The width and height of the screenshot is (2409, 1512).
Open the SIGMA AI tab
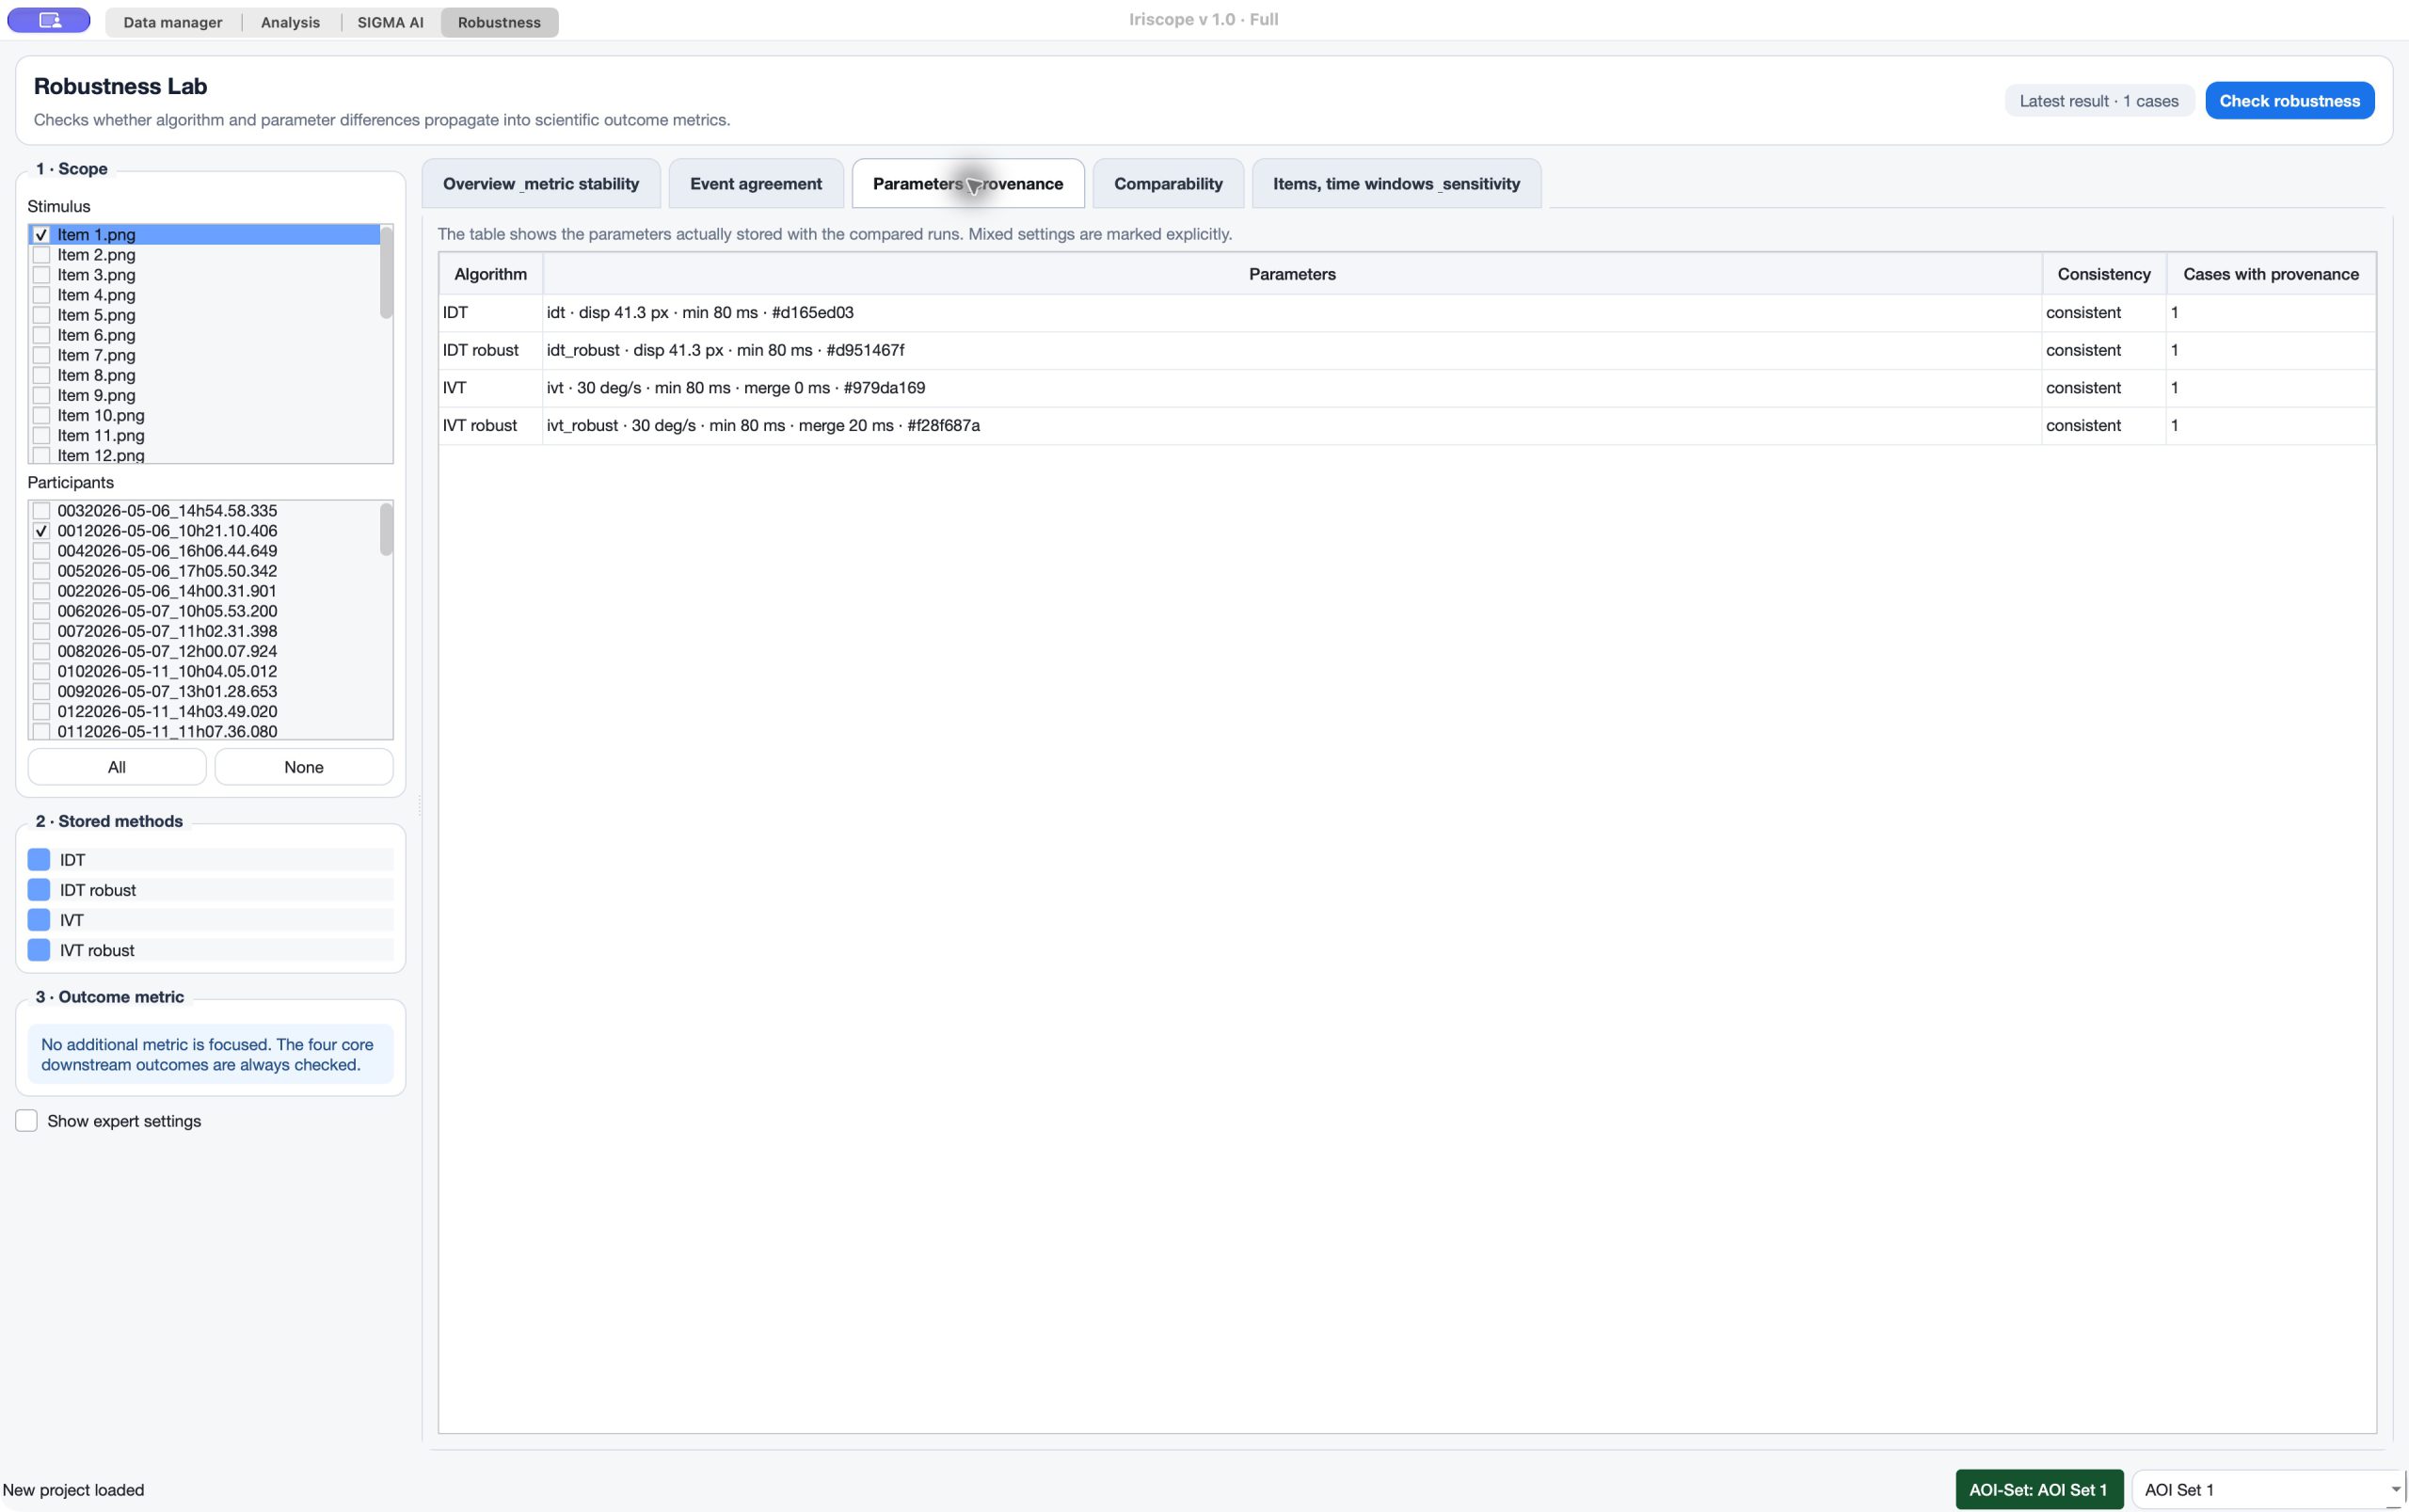coord(390,22)
